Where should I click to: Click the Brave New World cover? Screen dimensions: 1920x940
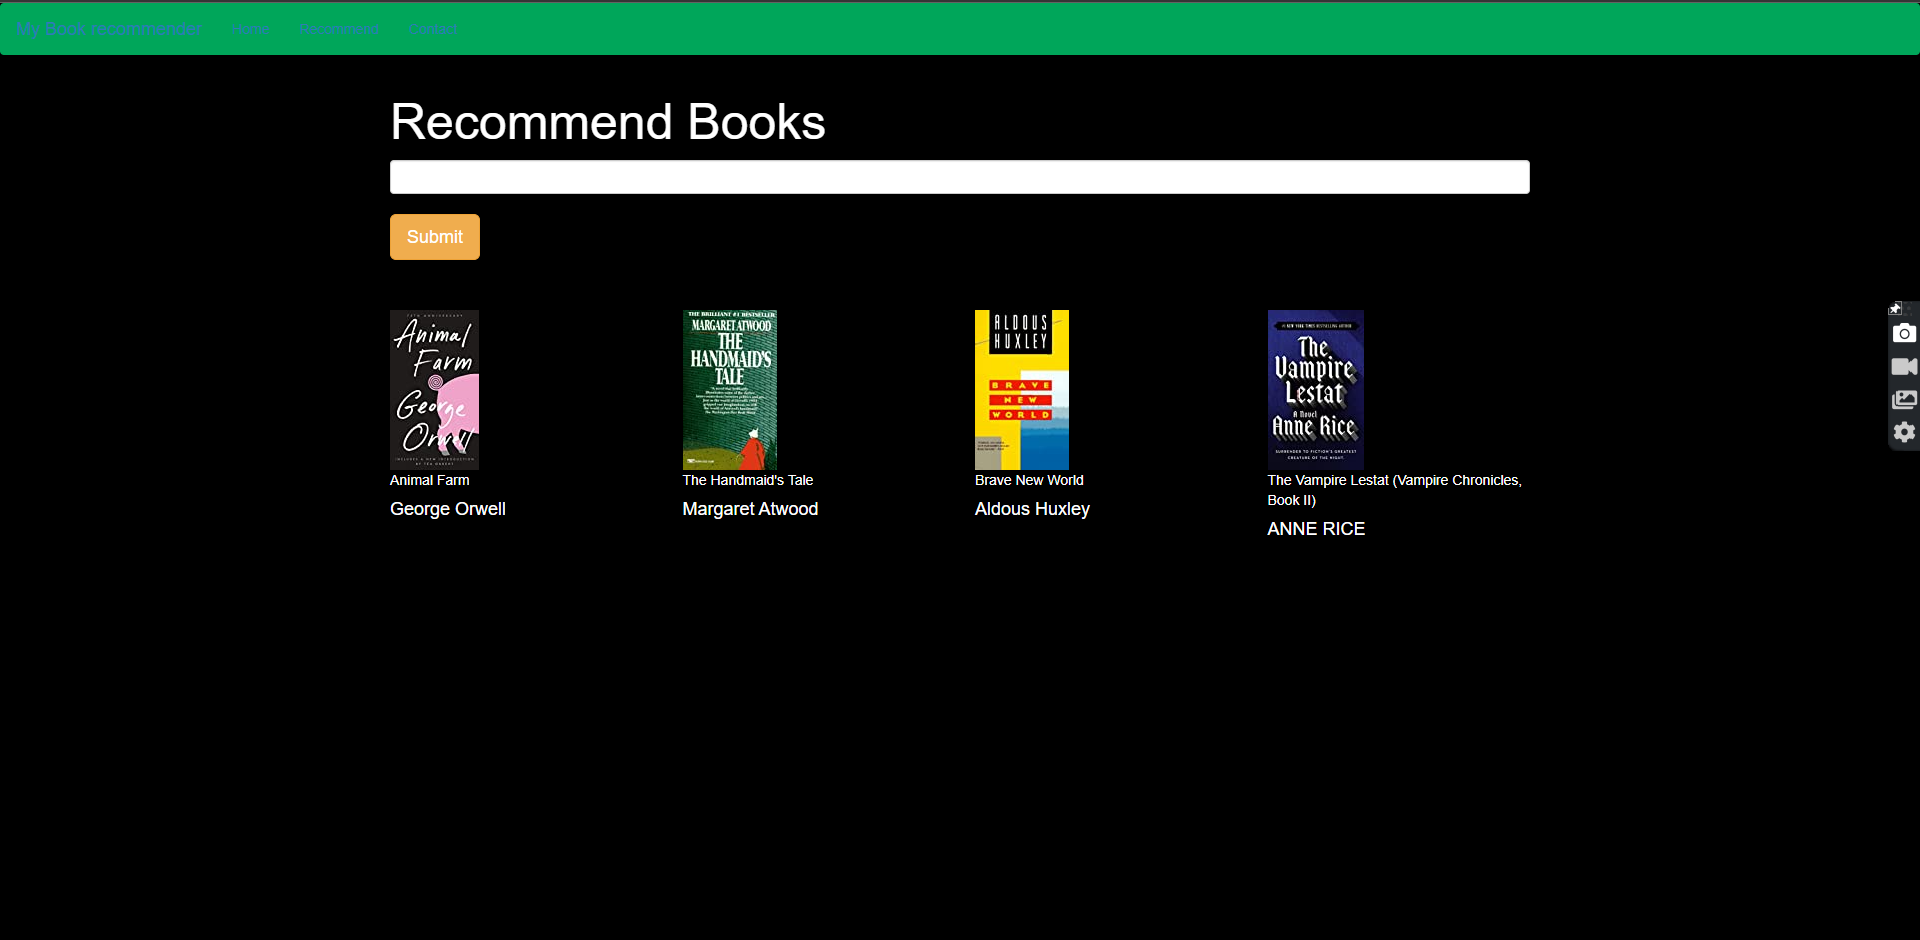(1022, 389)
